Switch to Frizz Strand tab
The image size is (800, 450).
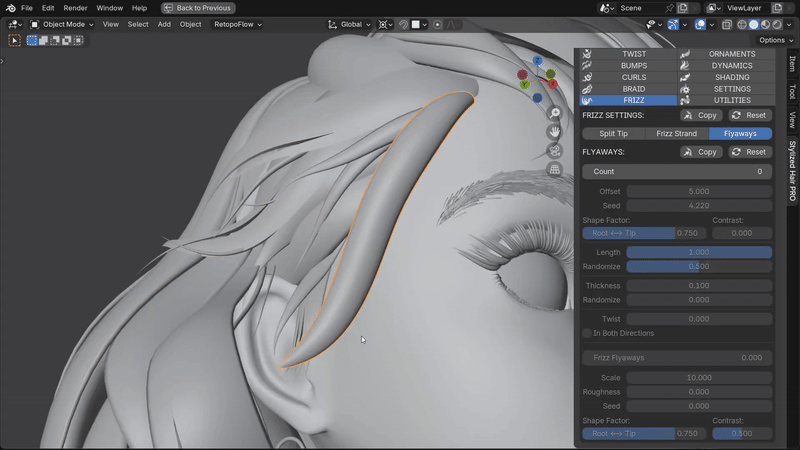(x=676, y=134)
